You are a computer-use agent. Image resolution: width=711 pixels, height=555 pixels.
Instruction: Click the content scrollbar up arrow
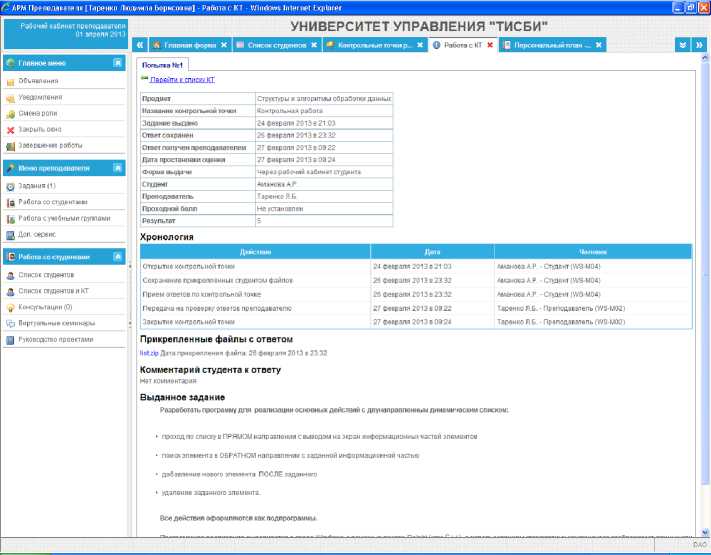(705, 58)
